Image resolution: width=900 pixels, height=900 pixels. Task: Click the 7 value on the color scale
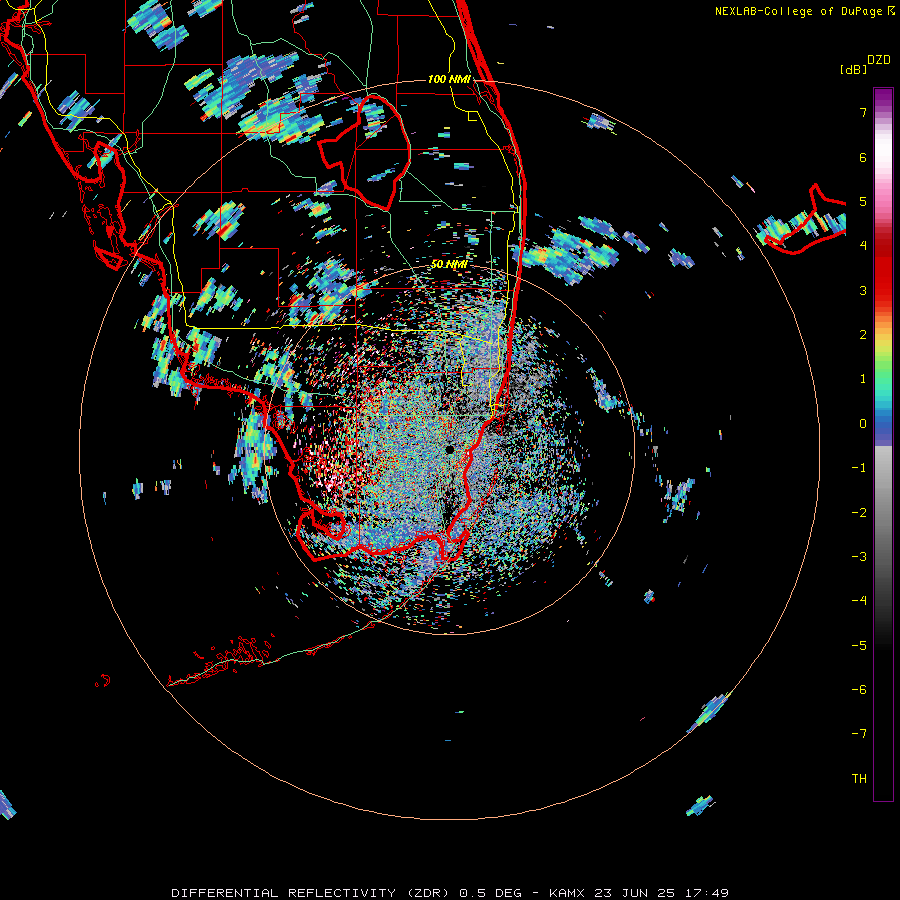pyautogui.click(x=863, y=112)
